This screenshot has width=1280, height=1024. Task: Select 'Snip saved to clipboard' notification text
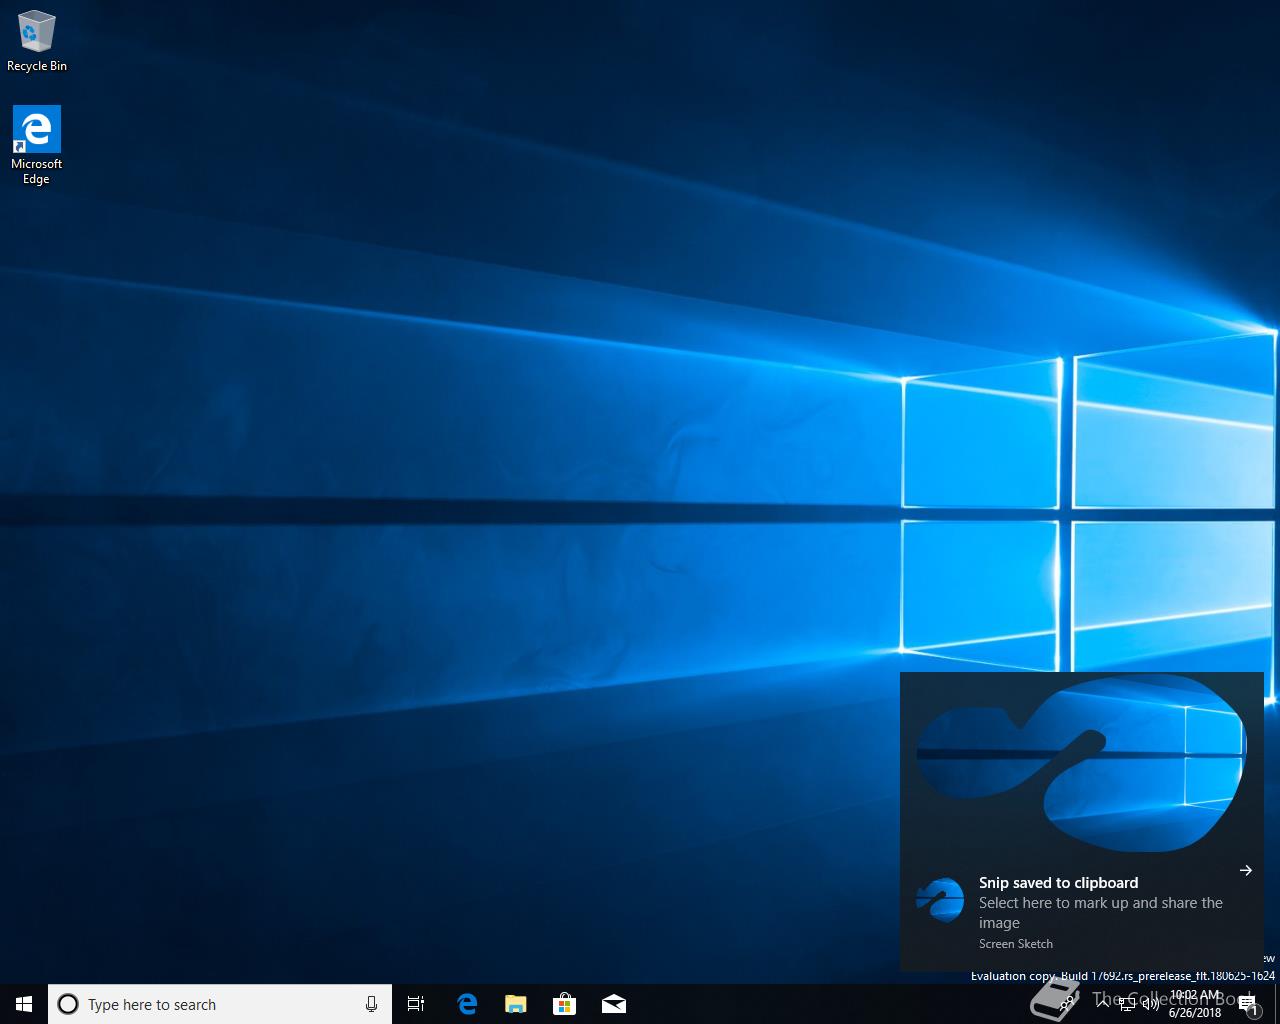1058,883
